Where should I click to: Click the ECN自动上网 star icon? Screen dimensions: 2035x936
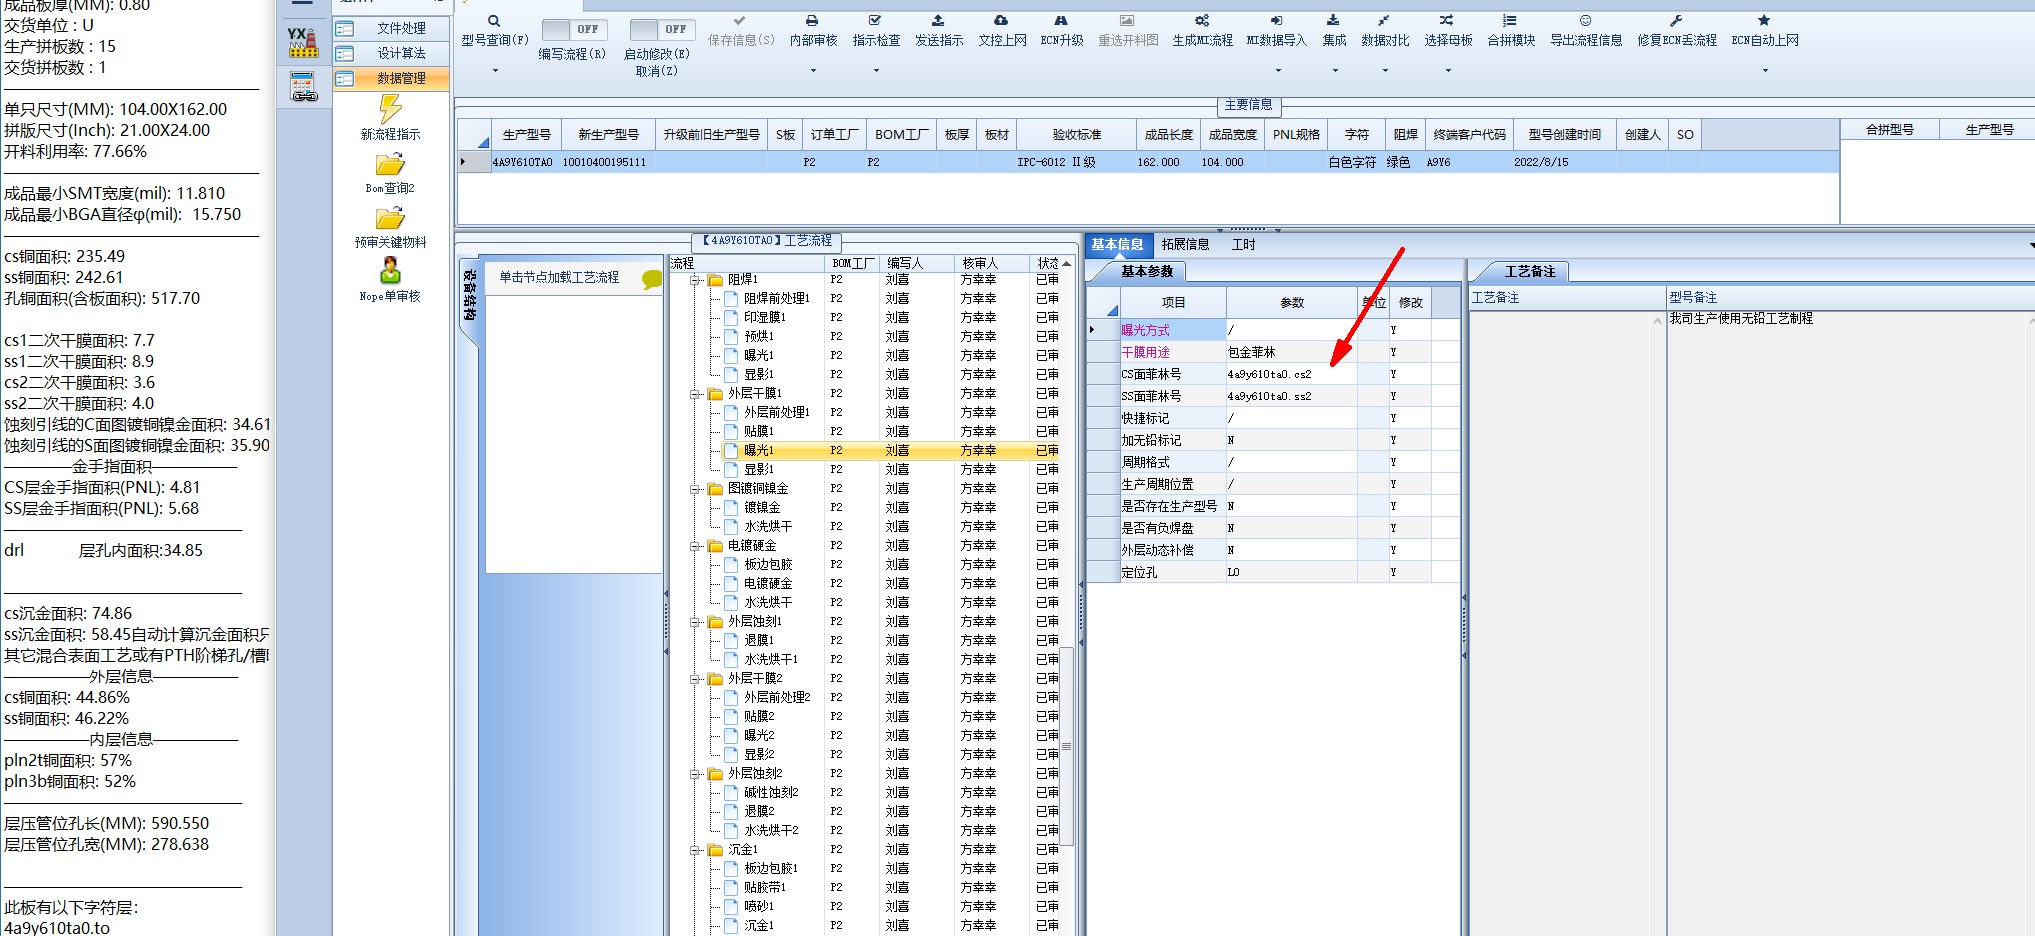[1764, 21]
